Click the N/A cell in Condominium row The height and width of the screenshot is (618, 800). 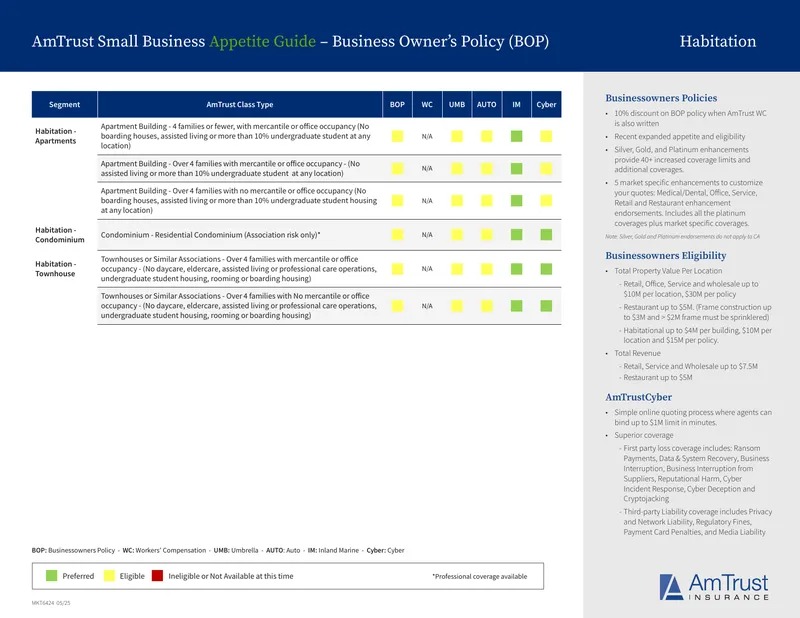click(427, 235)
